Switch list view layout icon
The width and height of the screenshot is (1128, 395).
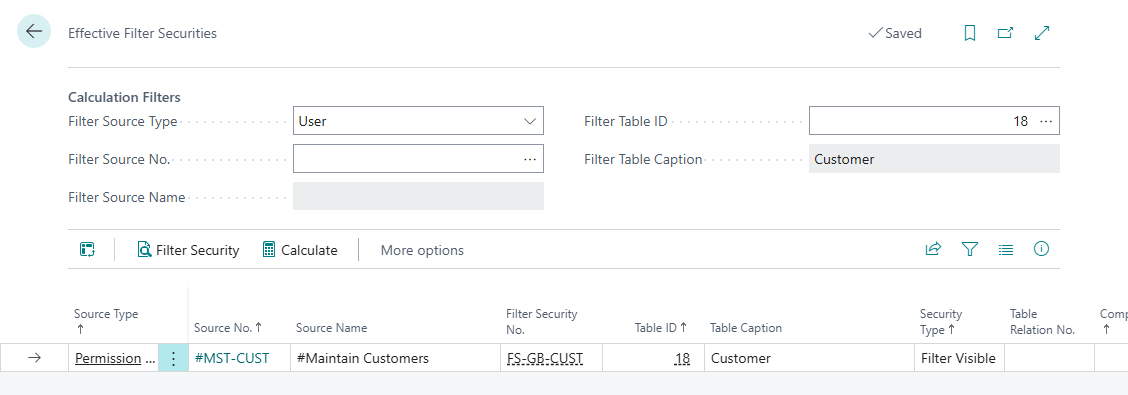point(1006,250)
